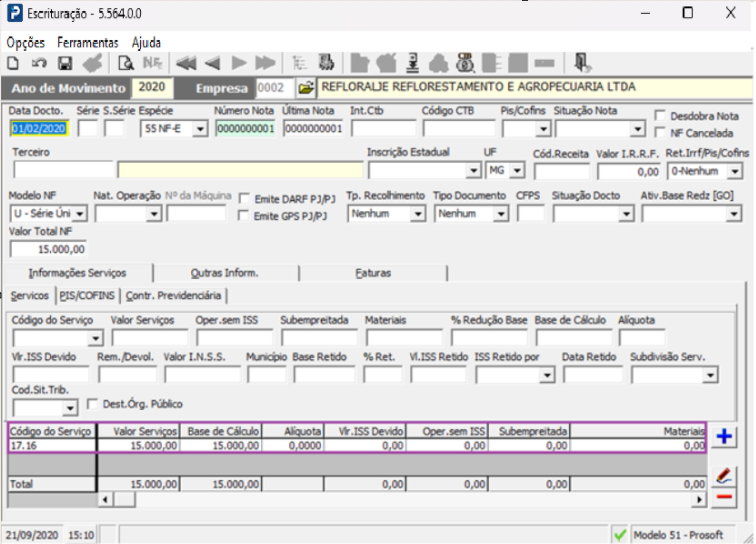The image size is (756, 544).
Task: Switch to Faturas tab
Action: 373,273
